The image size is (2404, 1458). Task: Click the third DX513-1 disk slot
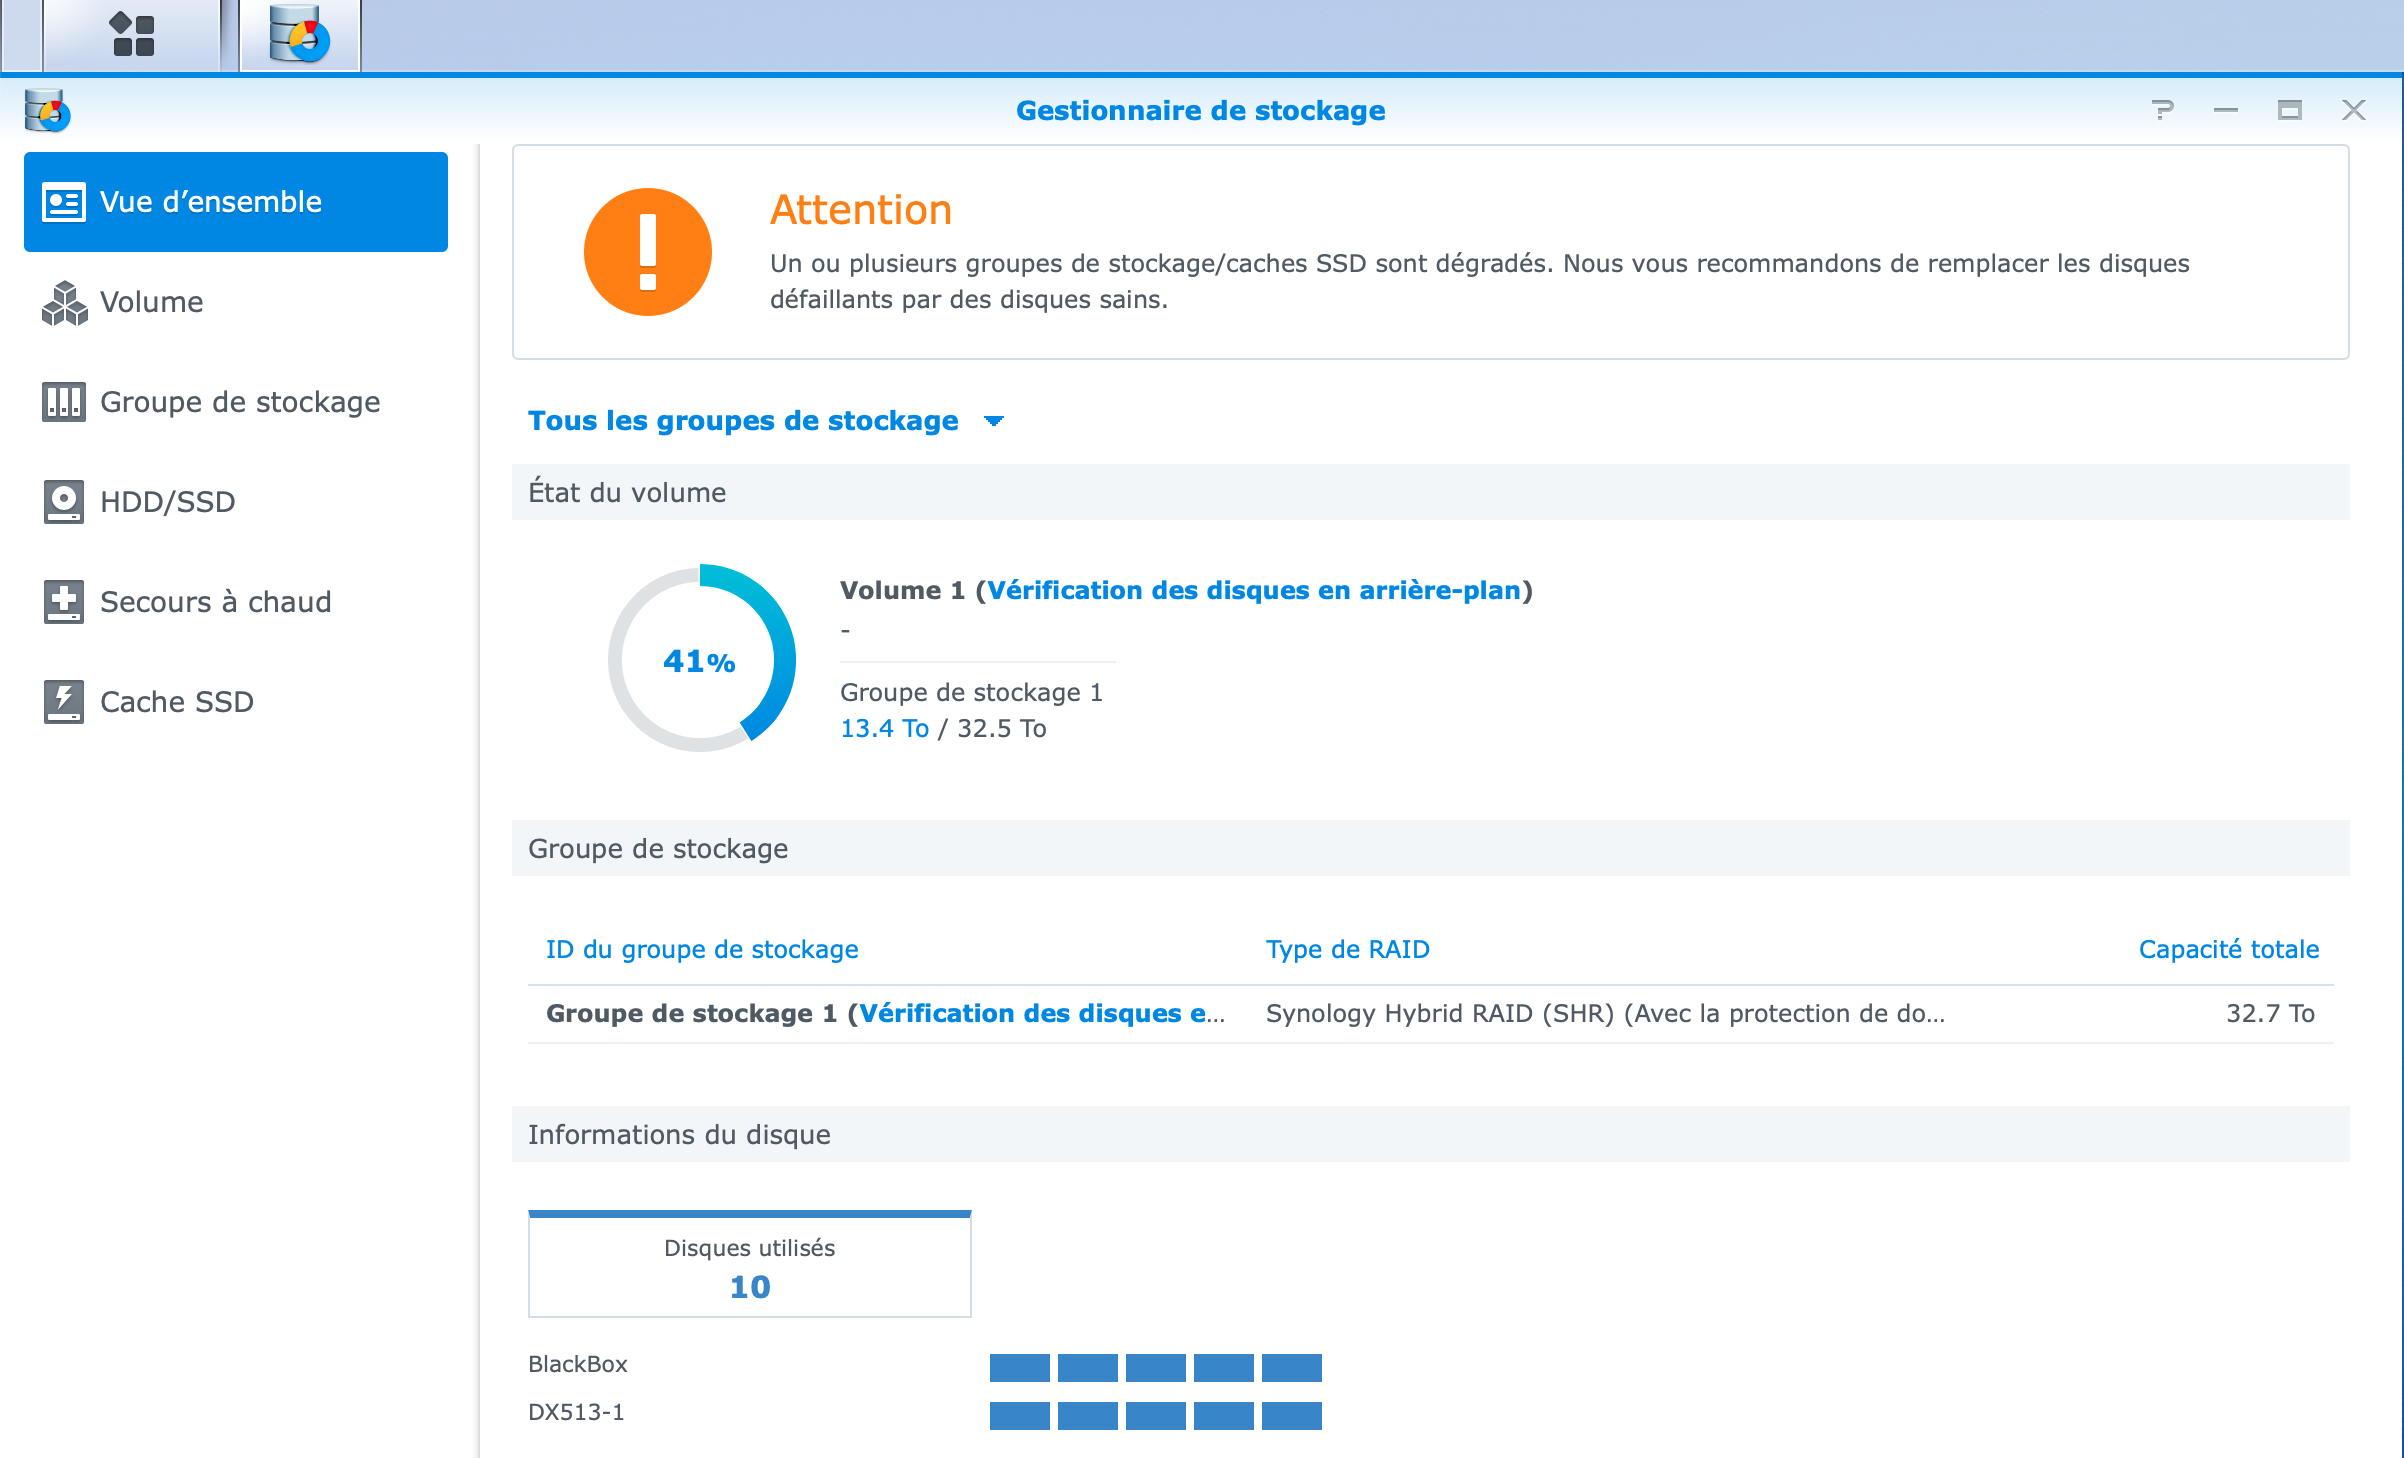(1156, 1415)
